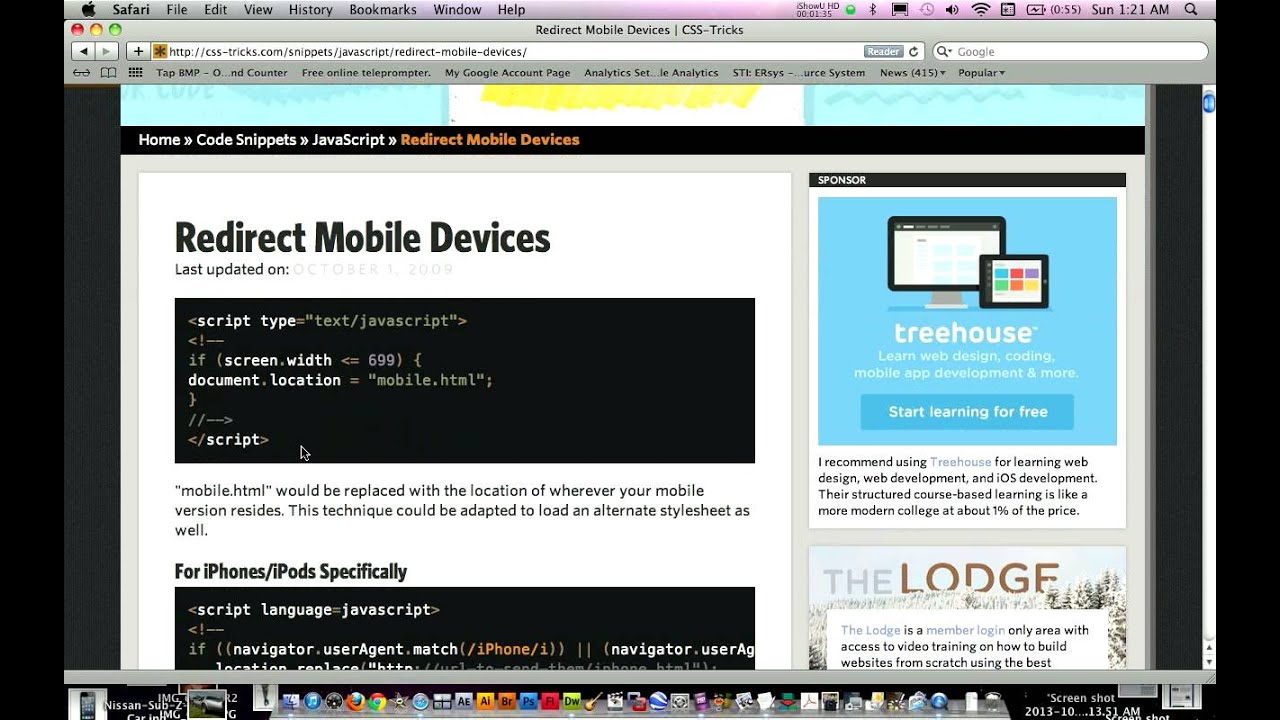Open Analytics Settings bookmark

click(651, 73)
